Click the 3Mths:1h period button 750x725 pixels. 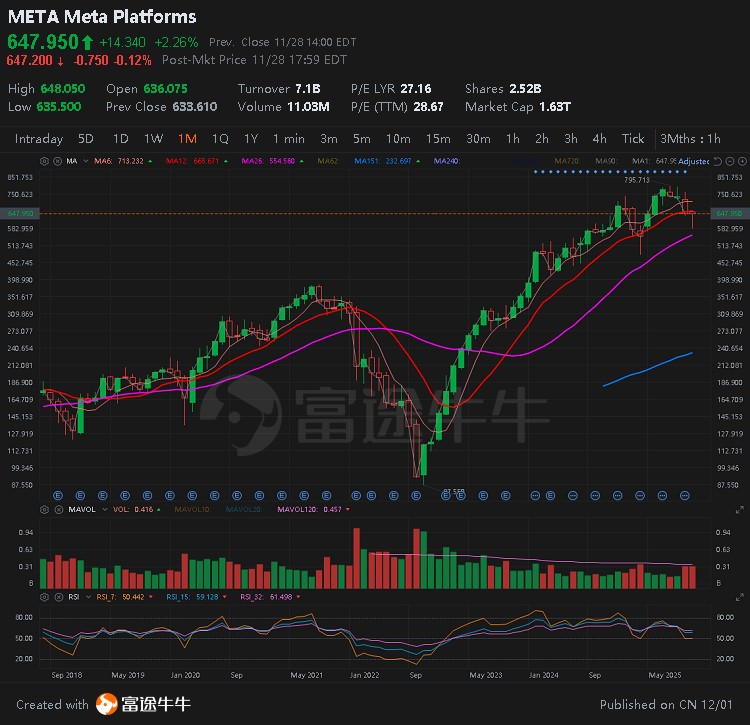pyautogui.click(x=690, y=139)
